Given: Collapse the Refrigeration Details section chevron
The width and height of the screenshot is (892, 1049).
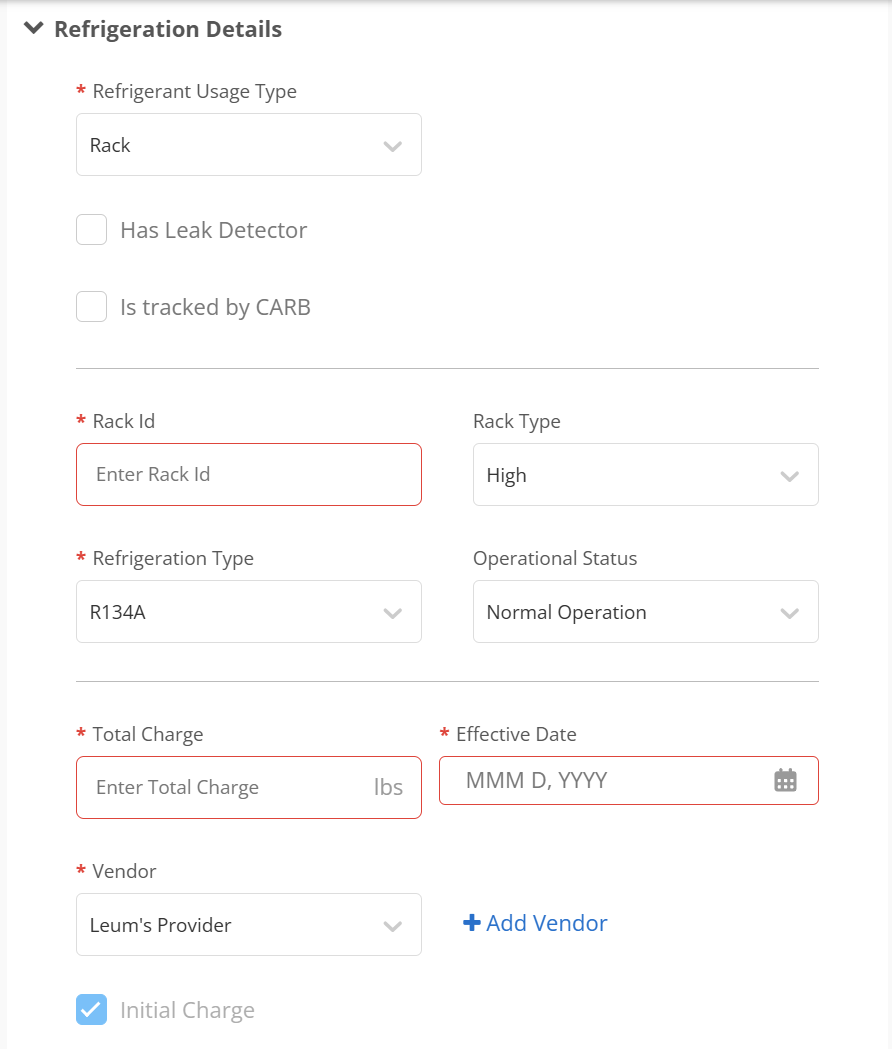Looking at the screenshot, I should [34, 29].
